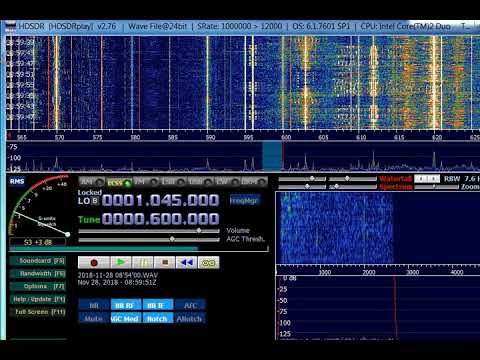
Task: Pause playback of the WAV file
Action: [143, 263]
